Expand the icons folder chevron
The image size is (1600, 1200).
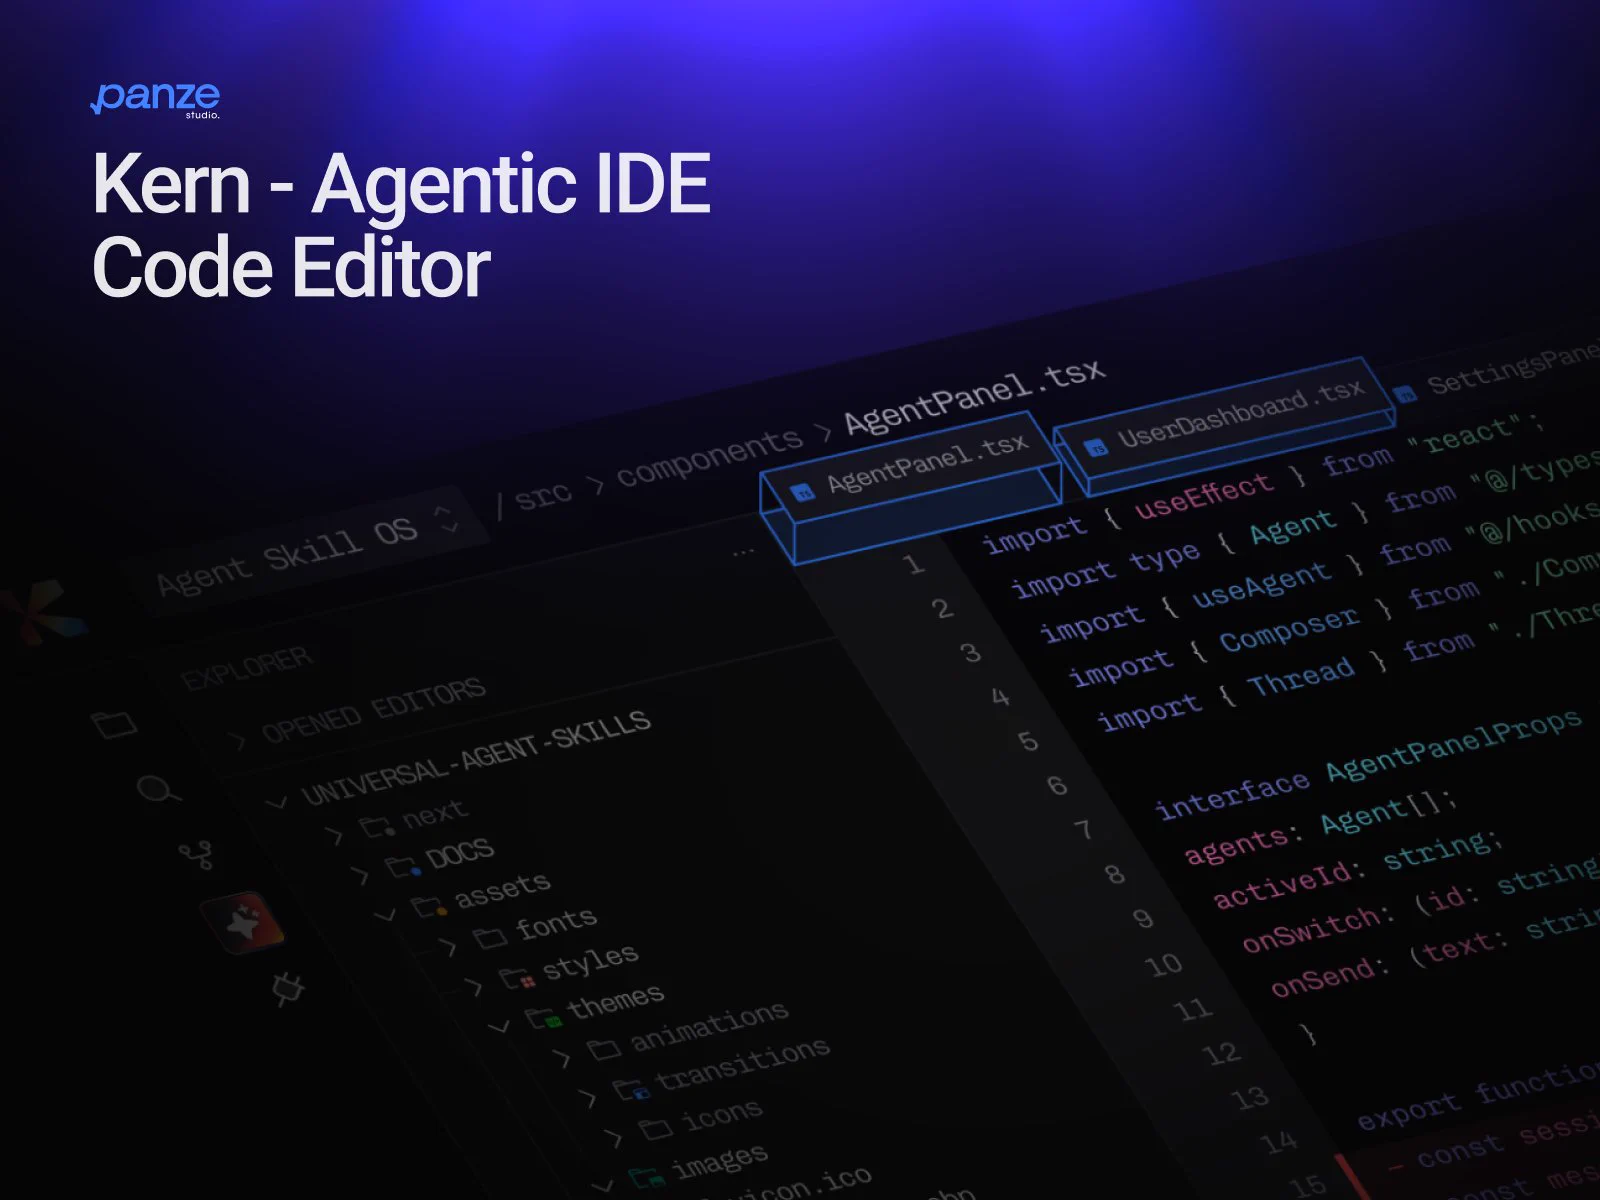(614, 1138)
